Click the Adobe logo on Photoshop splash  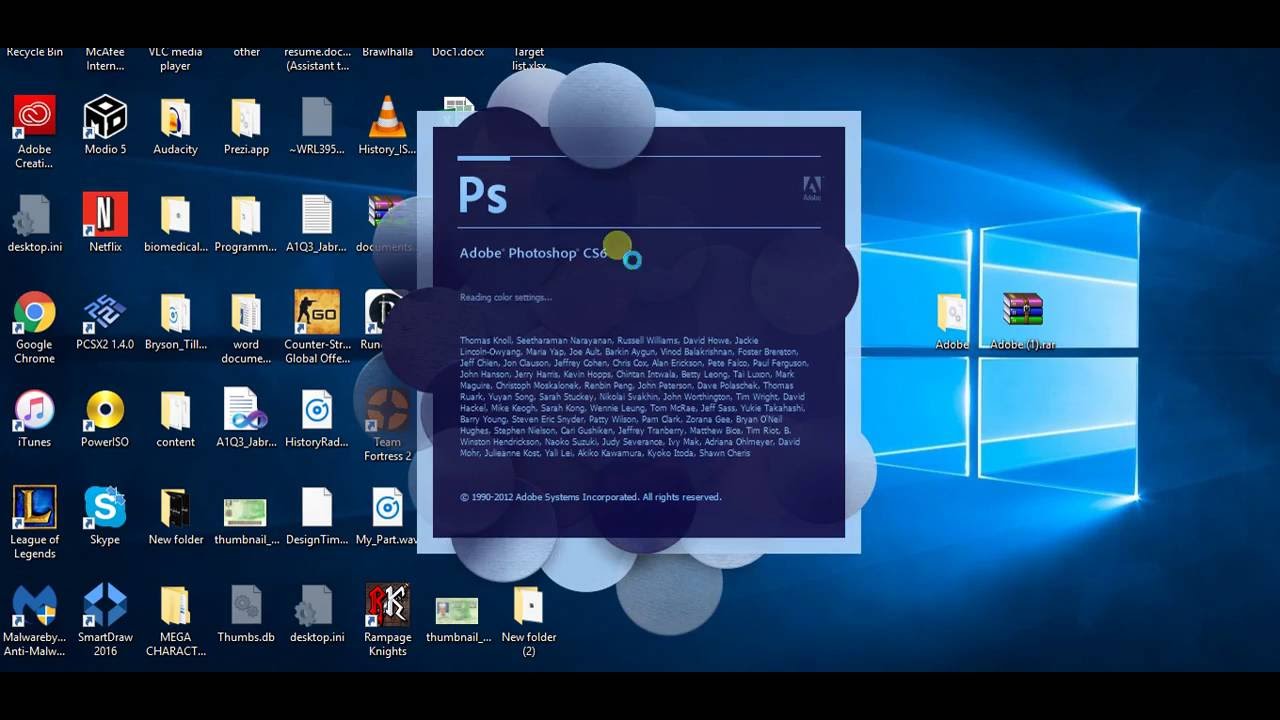click(812, 189)
